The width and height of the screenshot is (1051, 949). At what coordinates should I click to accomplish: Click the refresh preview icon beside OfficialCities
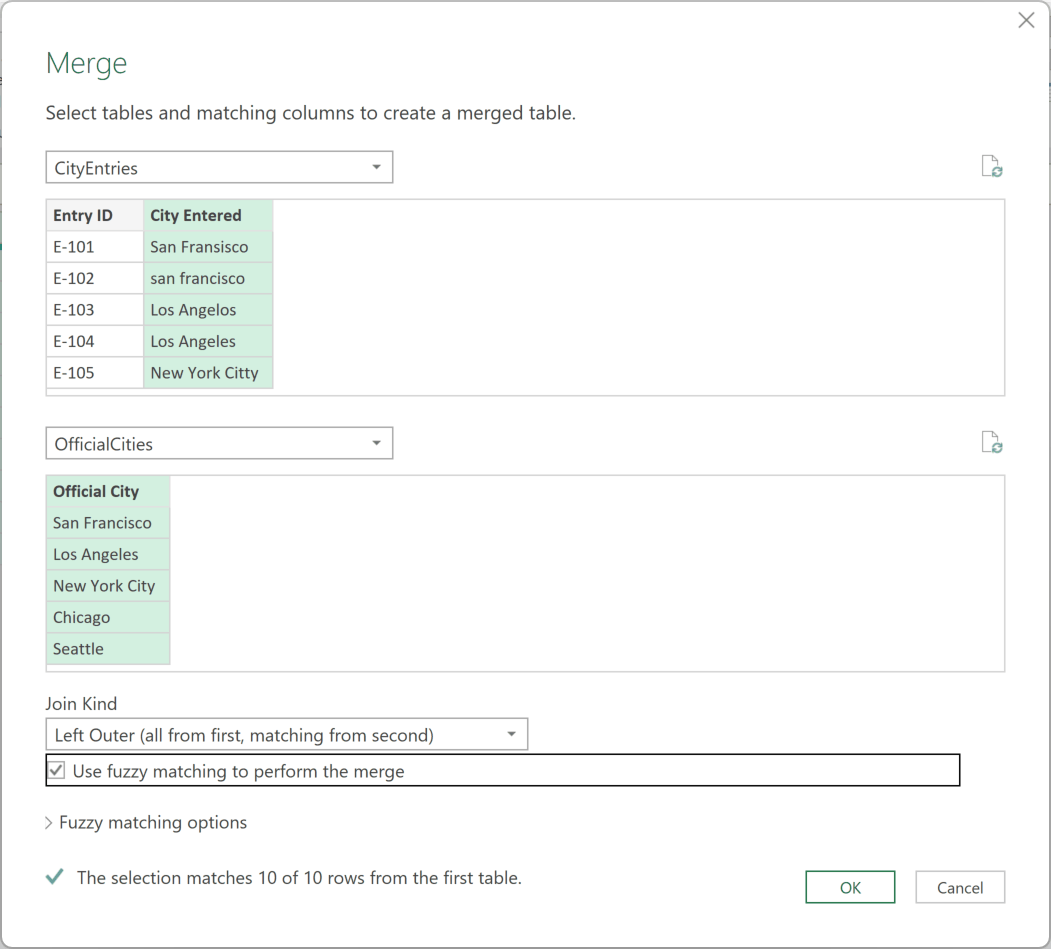click(x=991, y=442)
